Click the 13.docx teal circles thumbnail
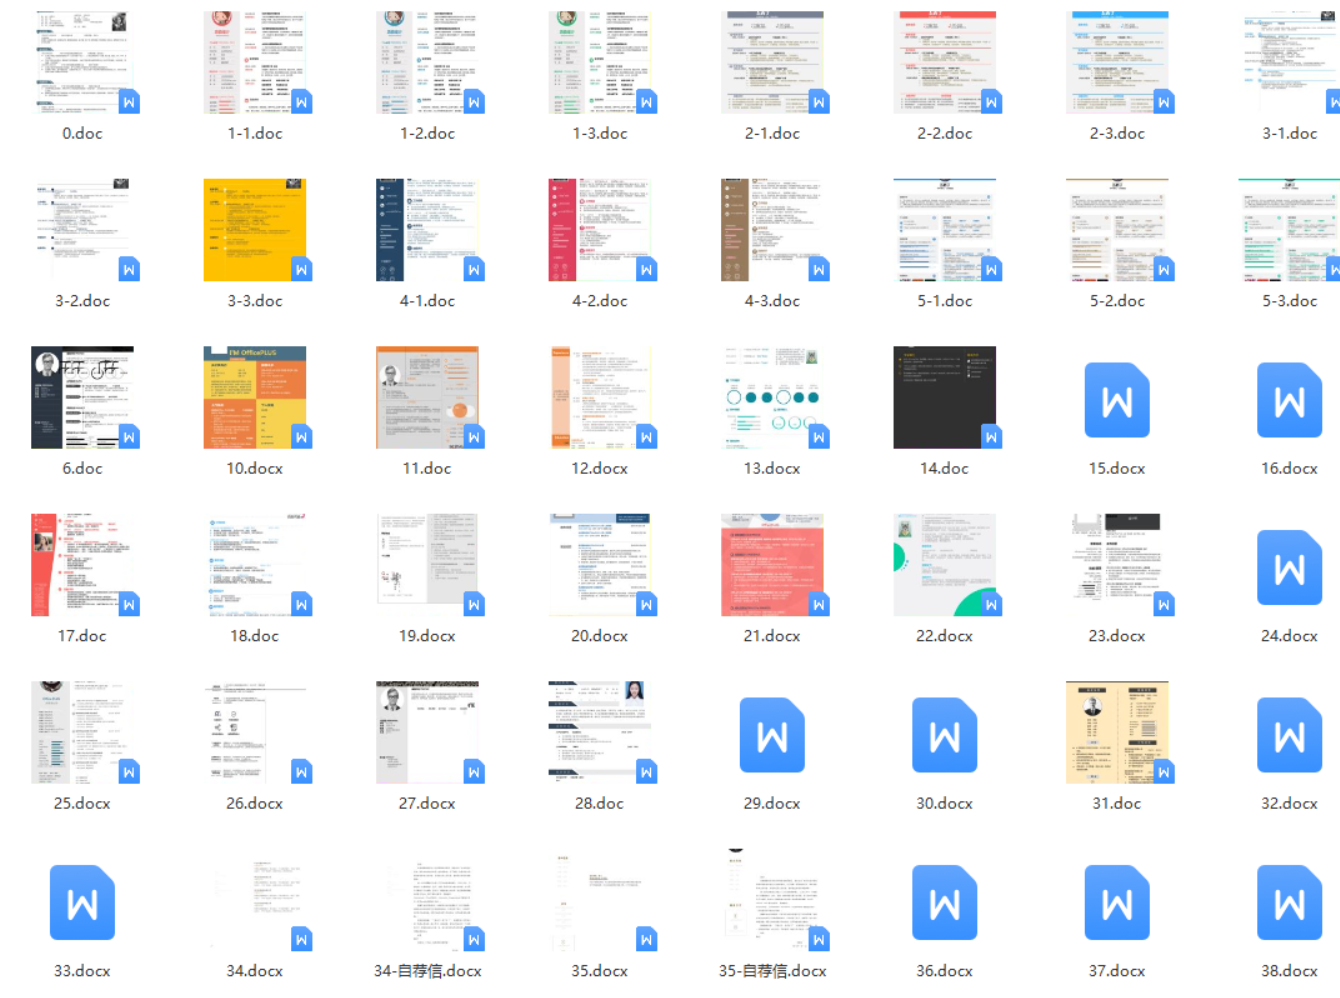Screen dimensions: 1340x998 [x=771, y=397]
